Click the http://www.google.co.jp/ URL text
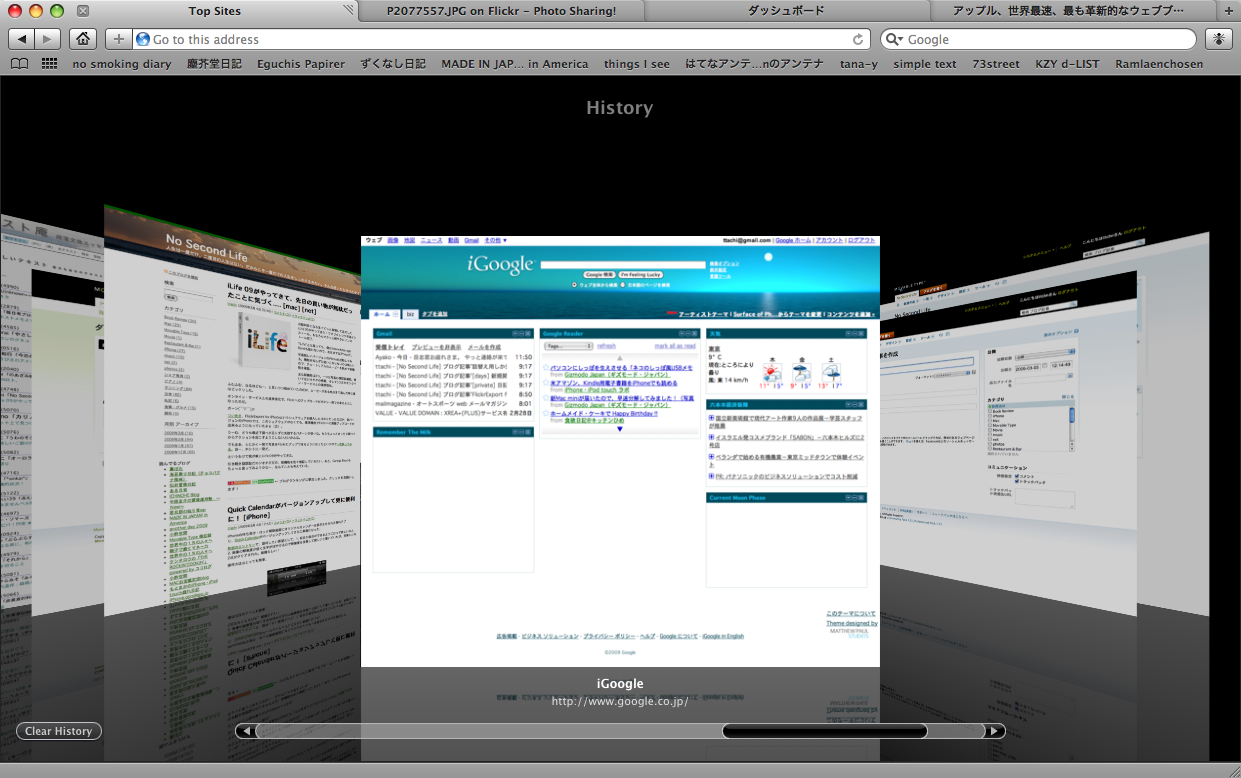Viewport: 1241px width, 778px height. tap(620, 701)
